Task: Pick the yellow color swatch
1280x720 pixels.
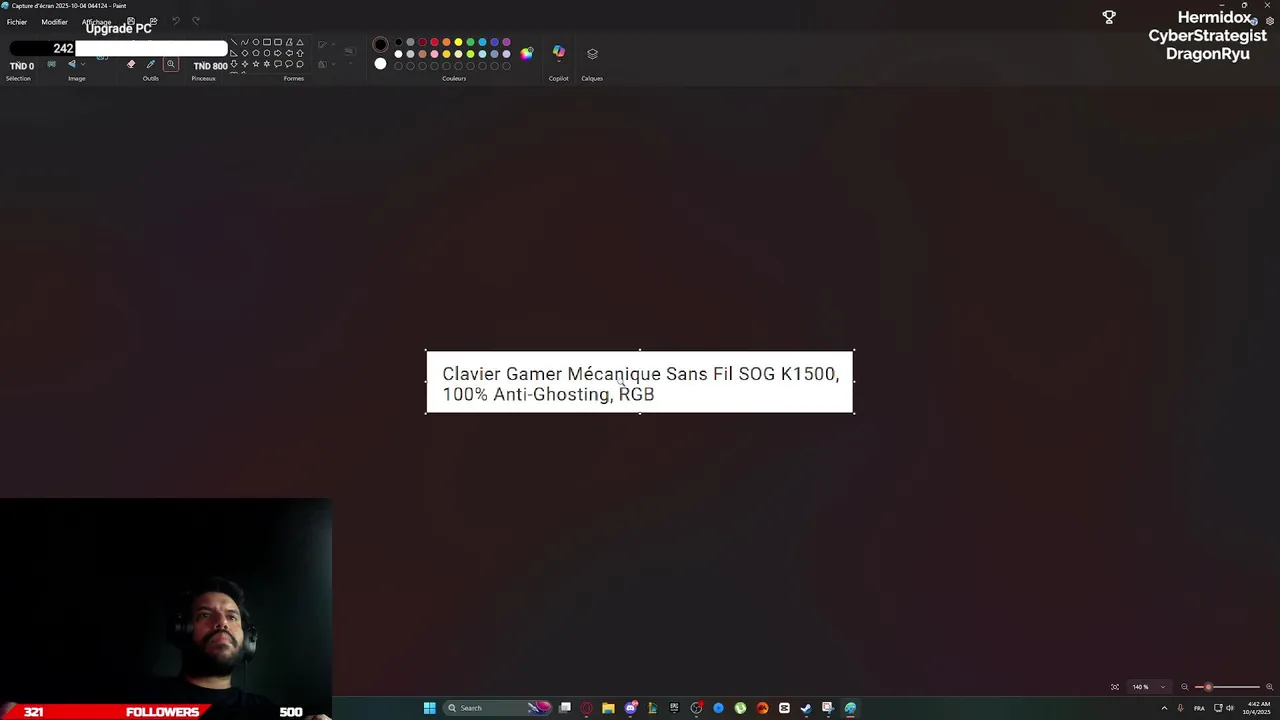Action: point(458,42)
